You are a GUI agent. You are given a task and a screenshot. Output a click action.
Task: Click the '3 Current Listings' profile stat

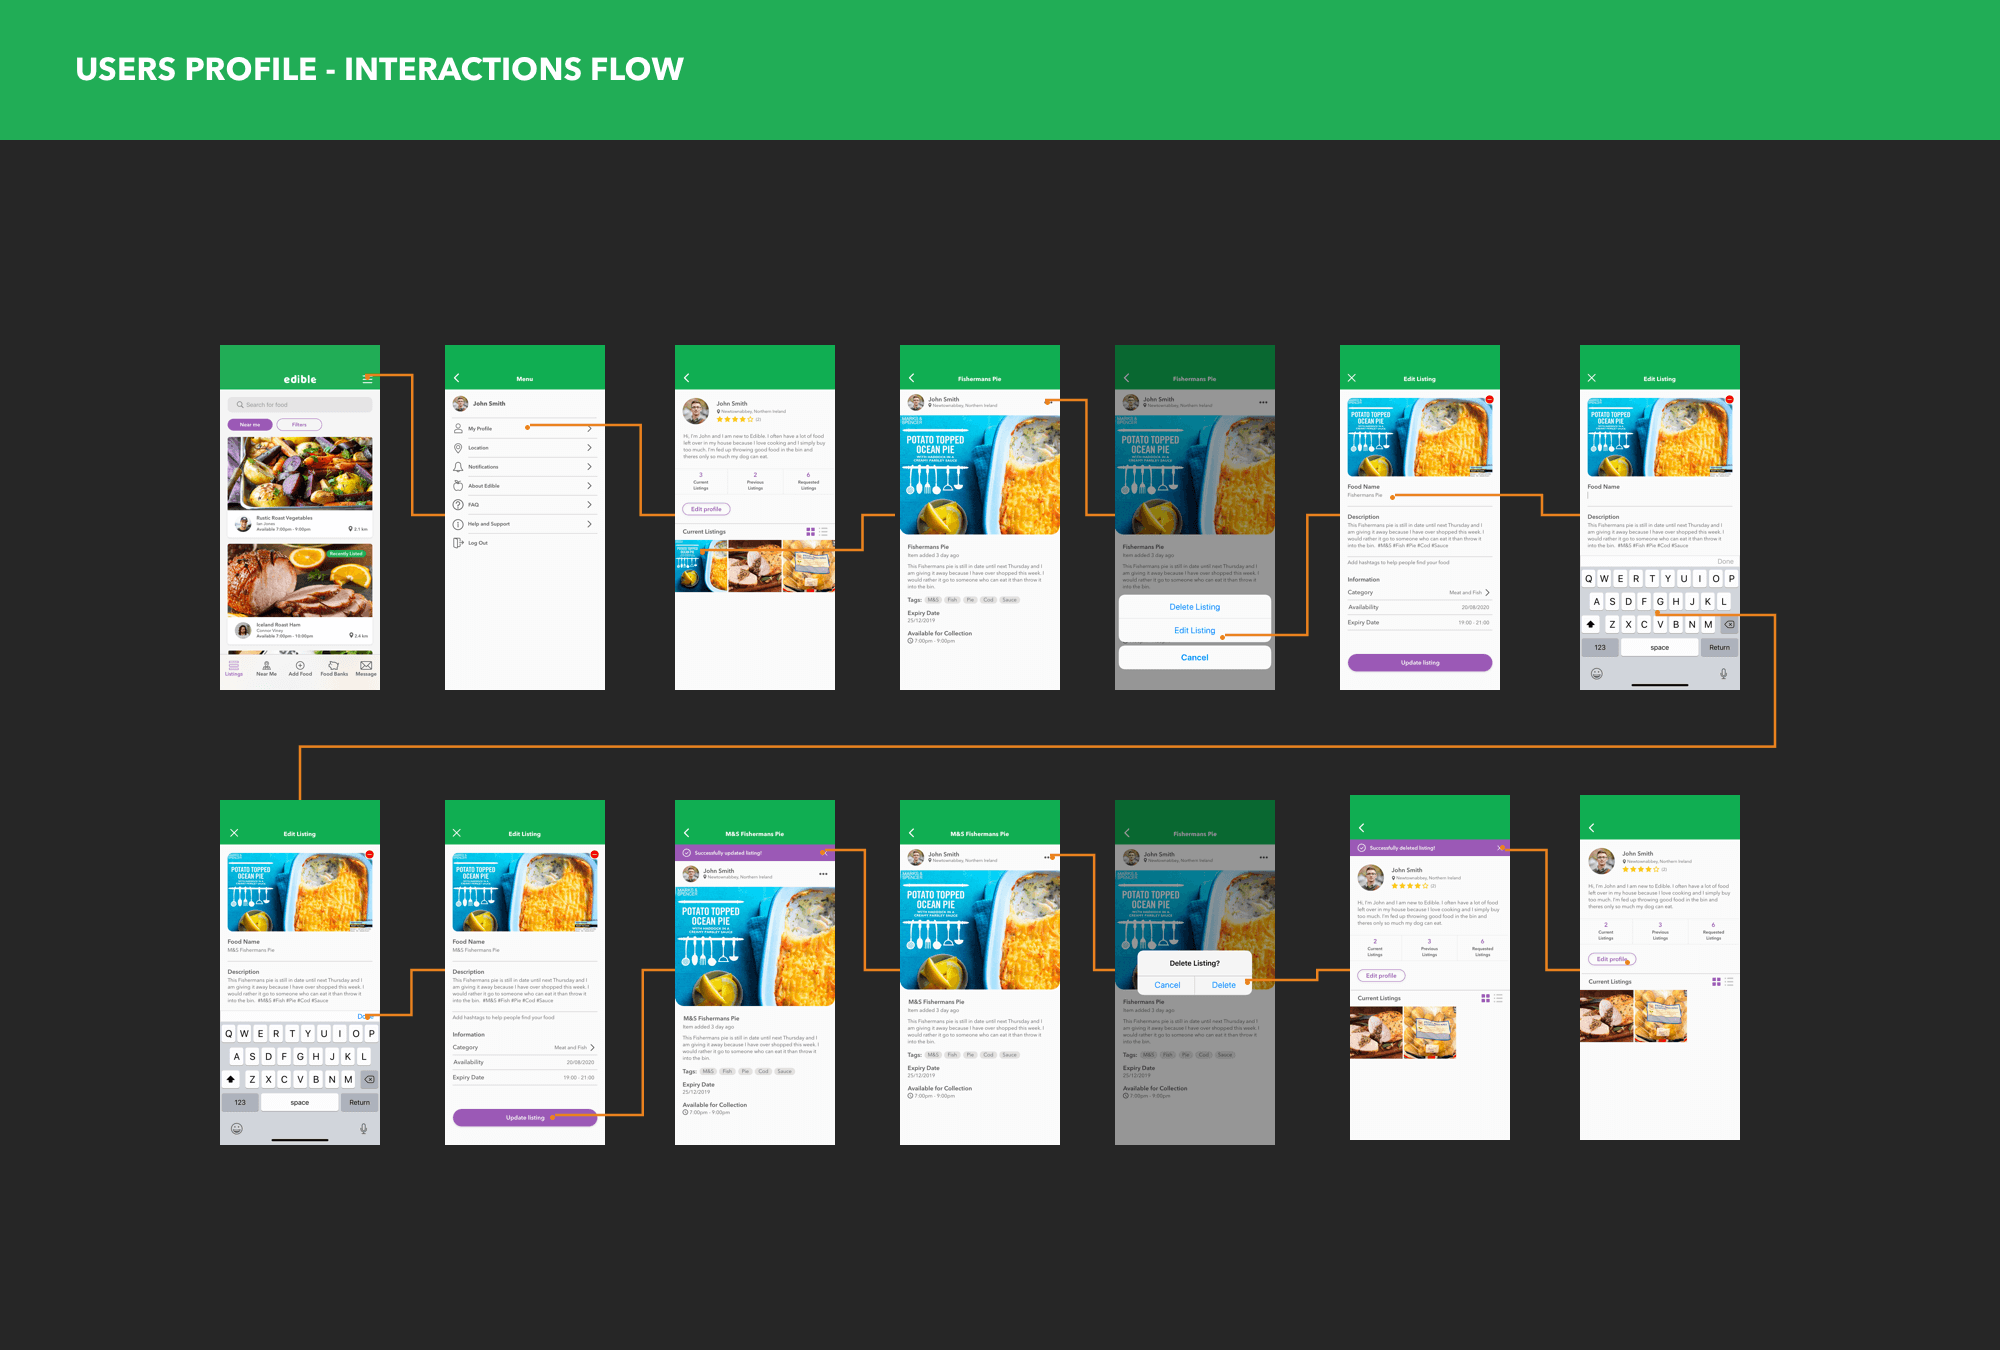pos(701,481)
